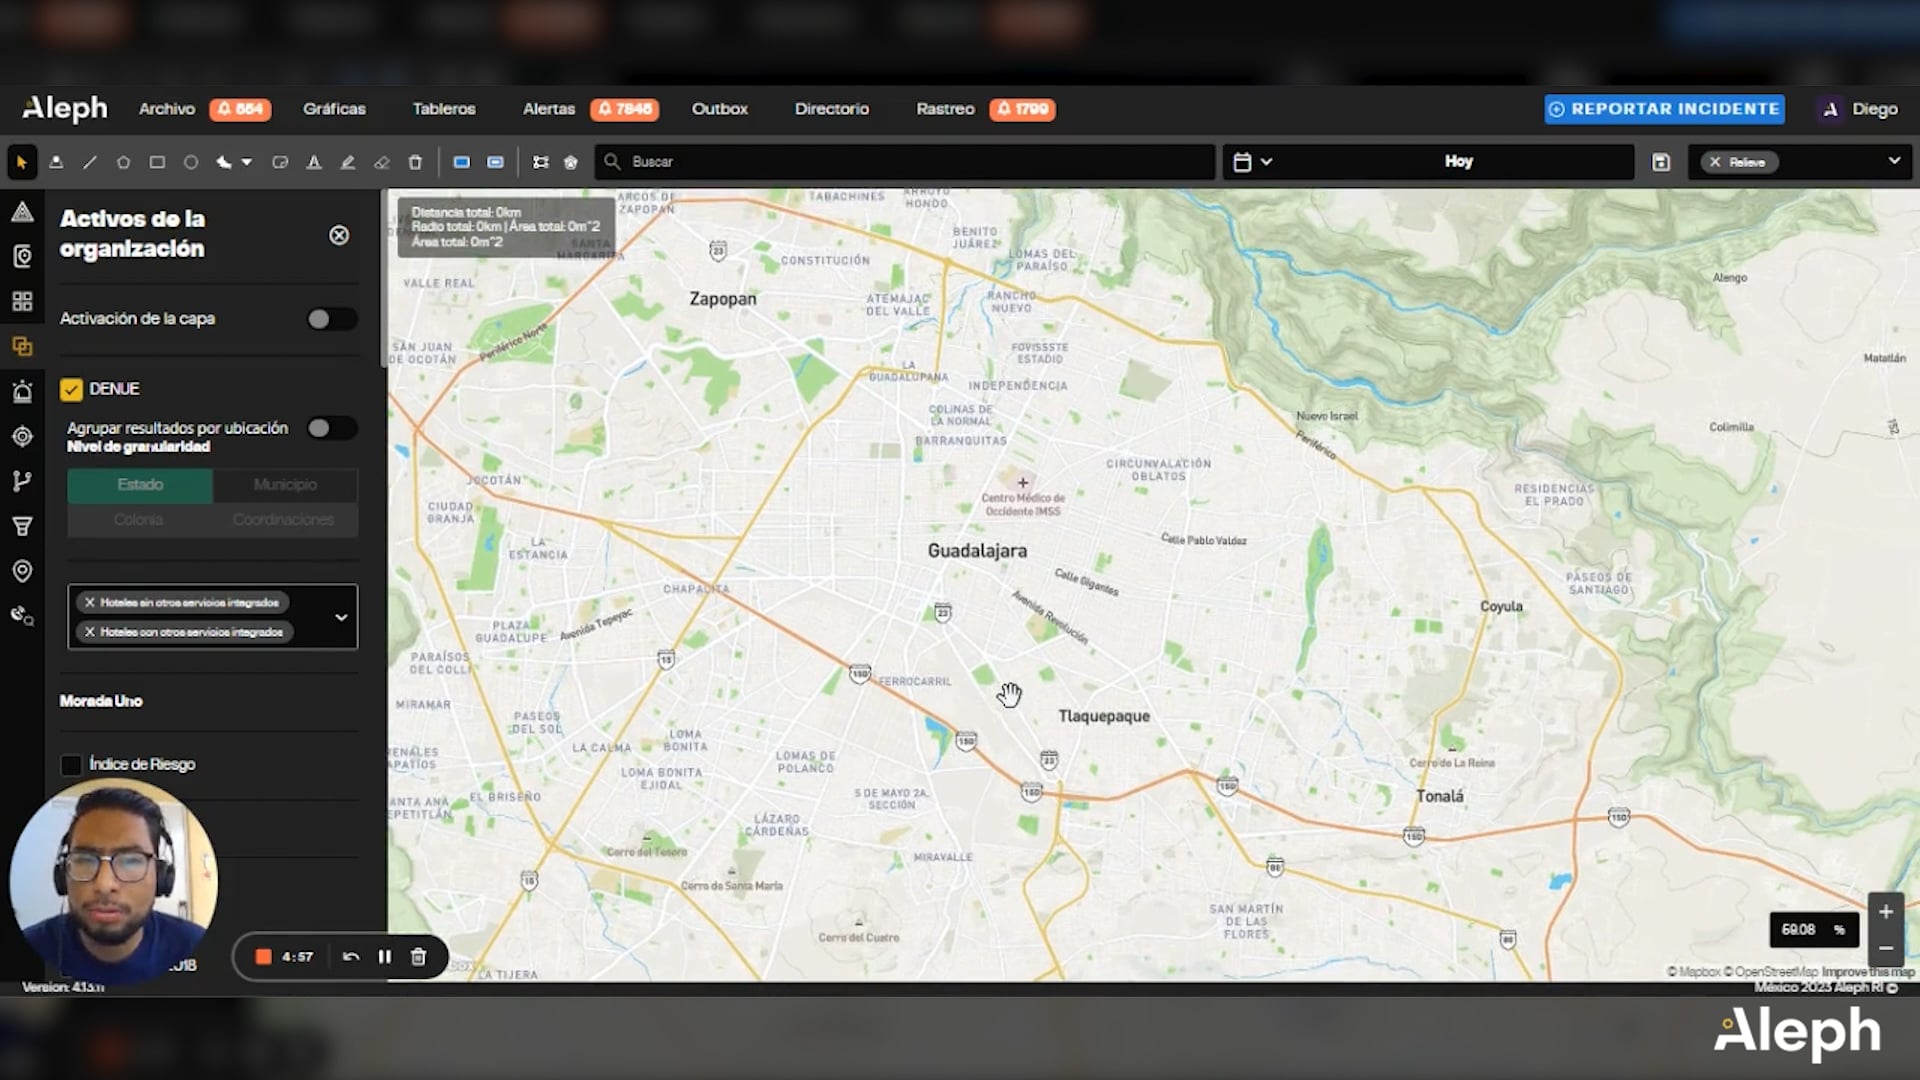
Task: Open the grid icon in left sidebar
Action: (x=22, y=301)
